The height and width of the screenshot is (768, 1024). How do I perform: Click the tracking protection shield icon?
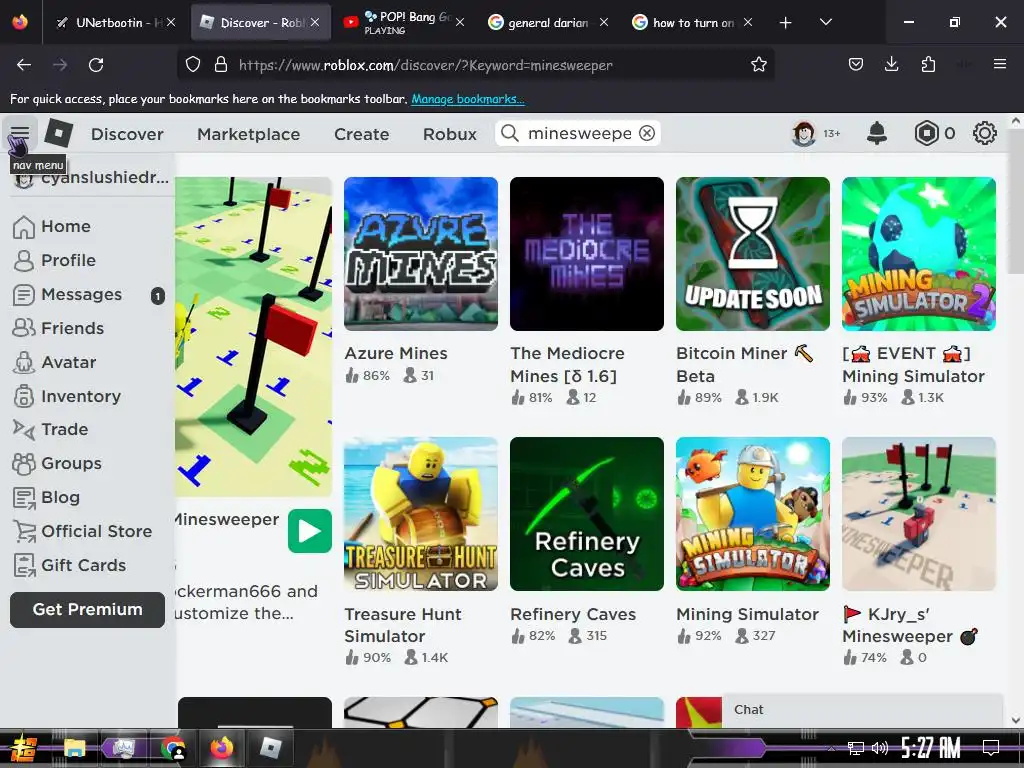tap(193, 65)
